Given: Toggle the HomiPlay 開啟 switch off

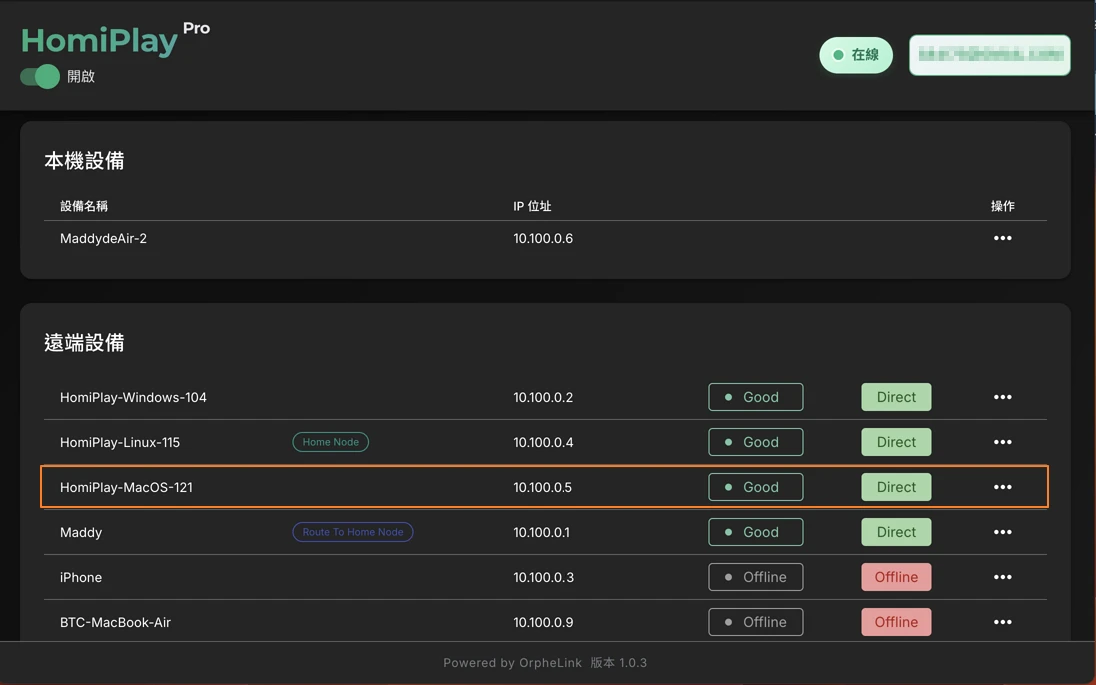Looking at the screenshot, I should [x=40, y=77].
